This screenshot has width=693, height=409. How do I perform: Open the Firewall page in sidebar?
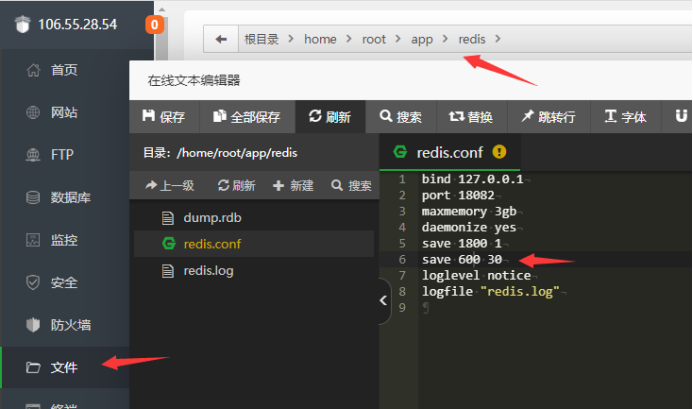coord(70,325)
